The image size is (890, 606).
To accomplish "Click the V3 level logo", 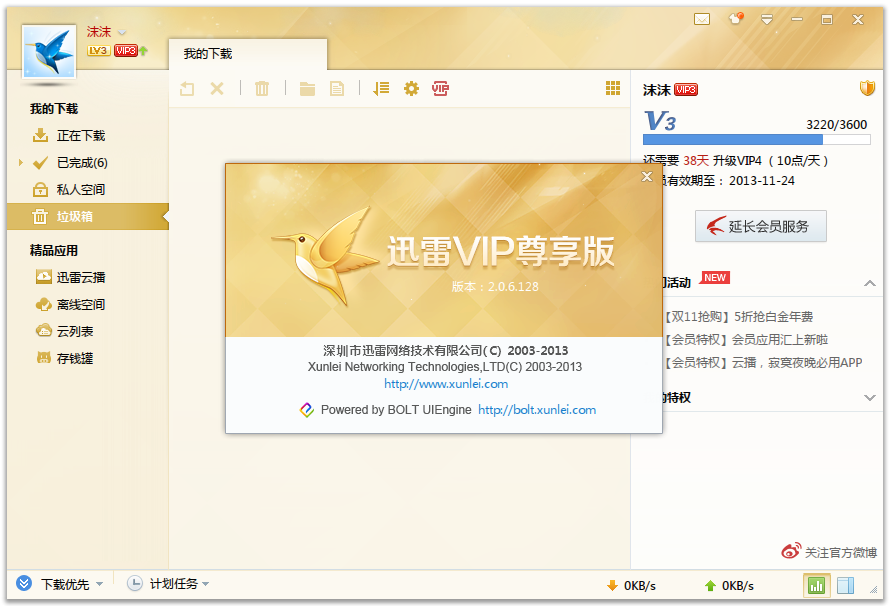I will tap(660, 121).
